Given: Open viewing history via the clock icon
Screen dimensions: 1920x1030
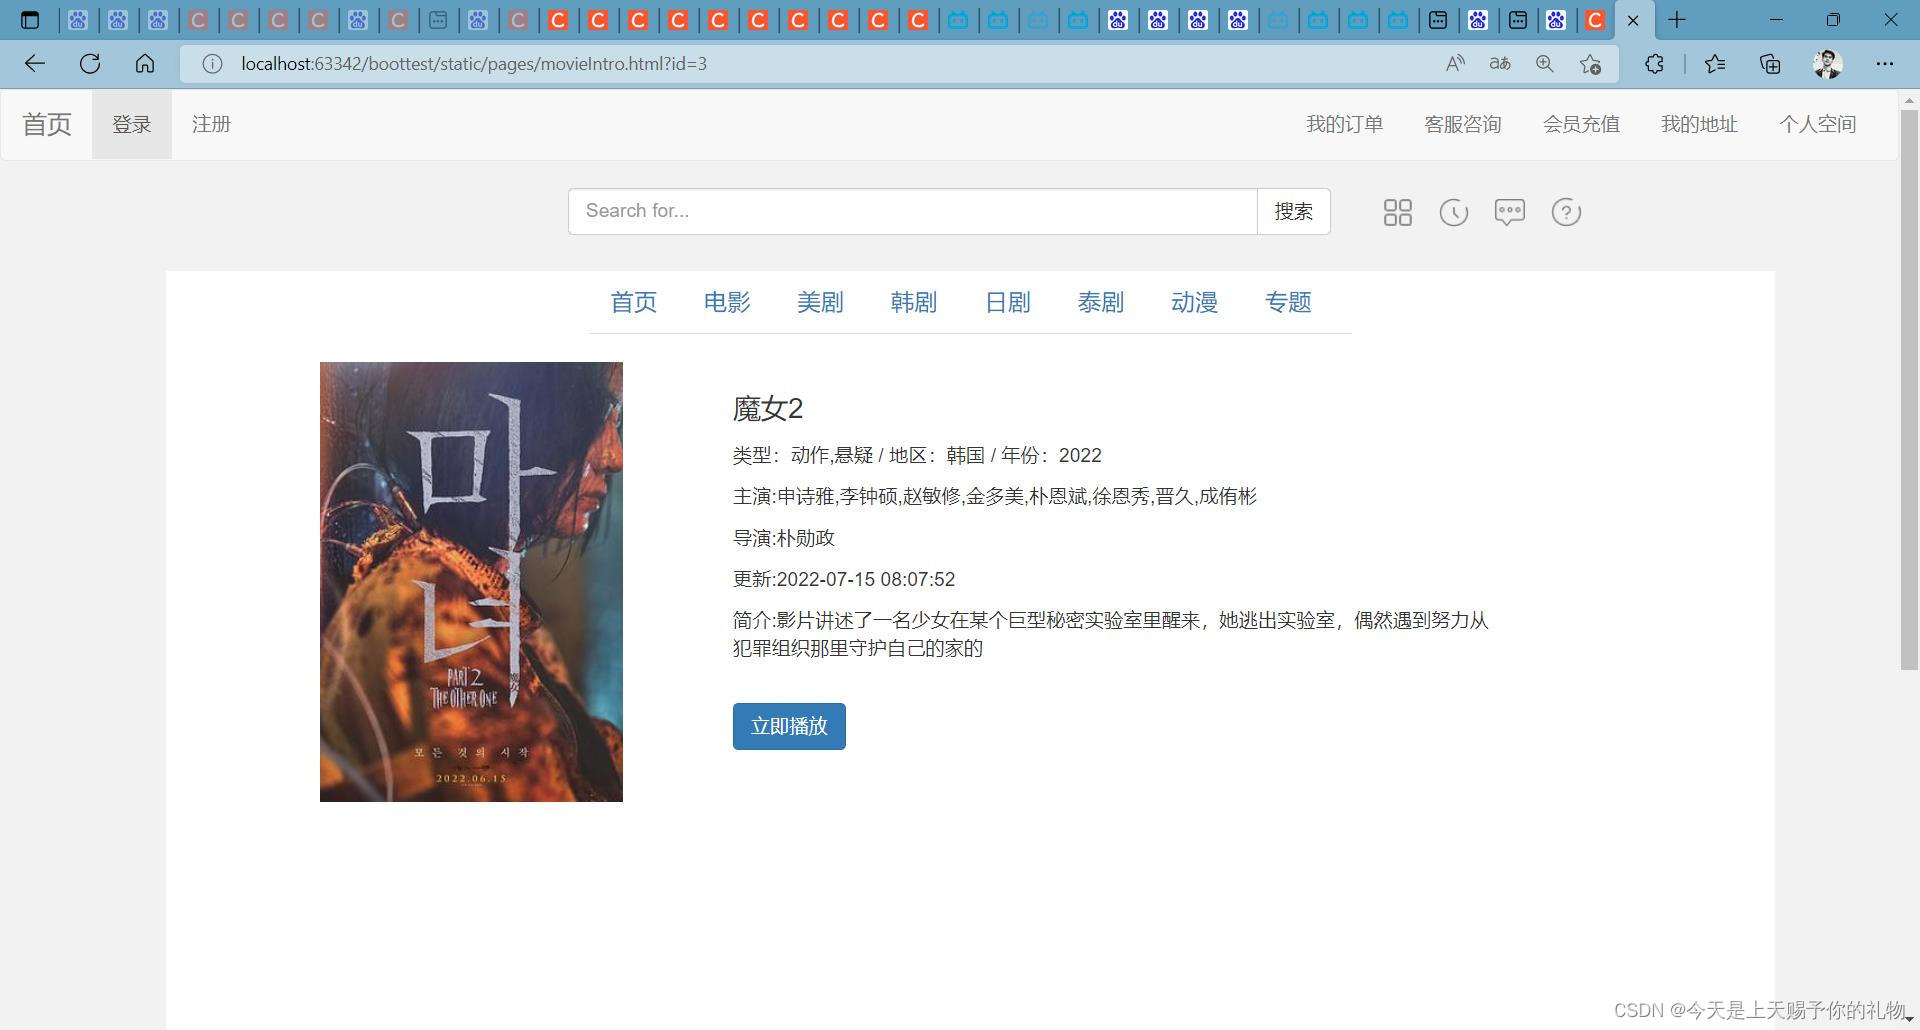Looking at the screenshot, I should click(1453, 212).
